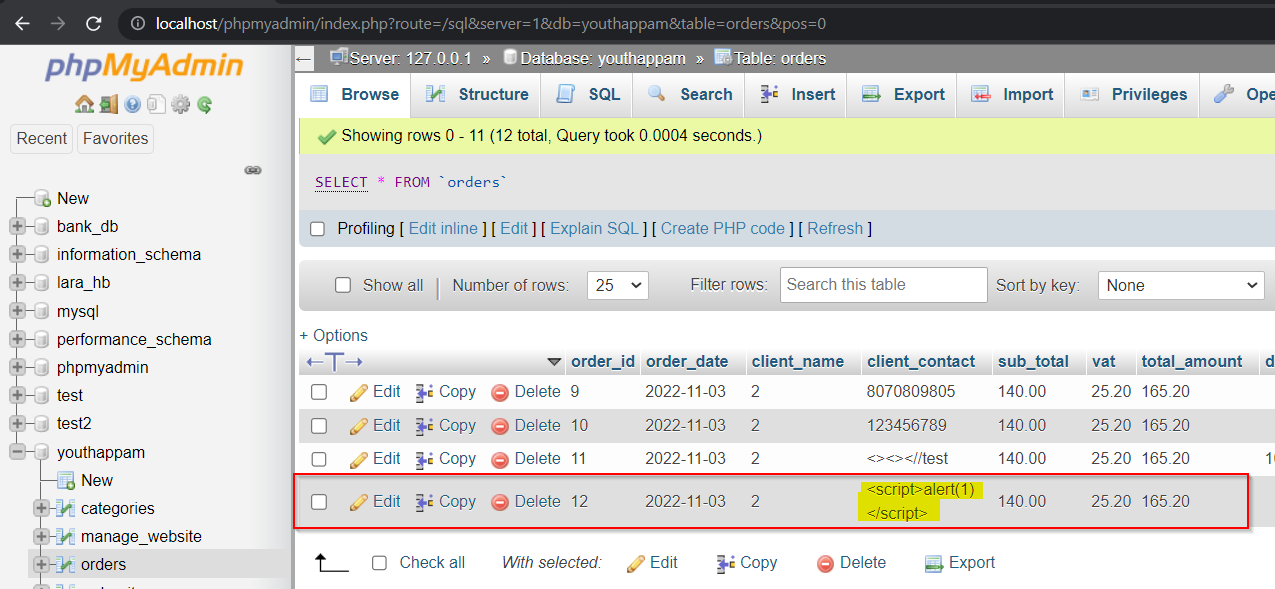
Task: Click the Edit inline link
Action: tap(443, 229)
